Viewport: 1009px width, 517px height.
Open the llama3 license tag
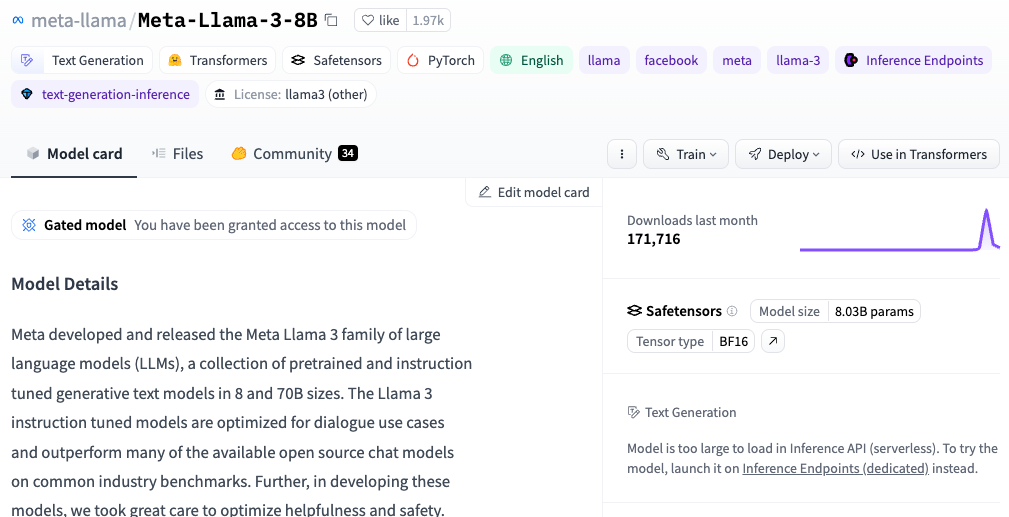coord(290,94)
